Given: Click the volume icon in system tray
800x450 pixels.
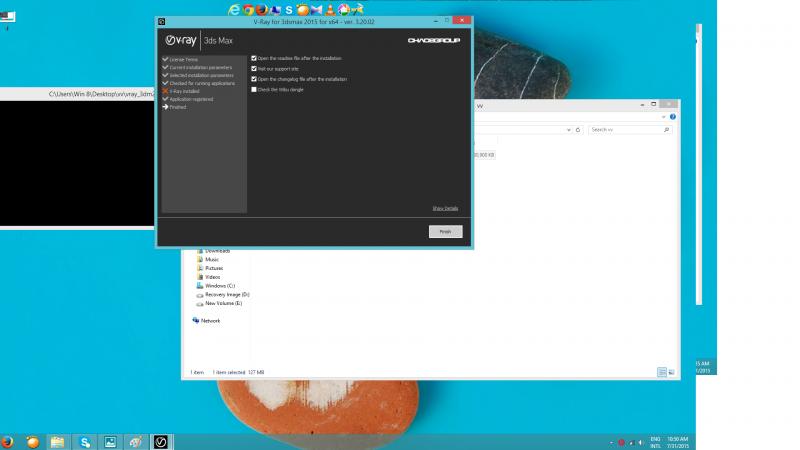Looking at the screenshot, I should [641, 443].
